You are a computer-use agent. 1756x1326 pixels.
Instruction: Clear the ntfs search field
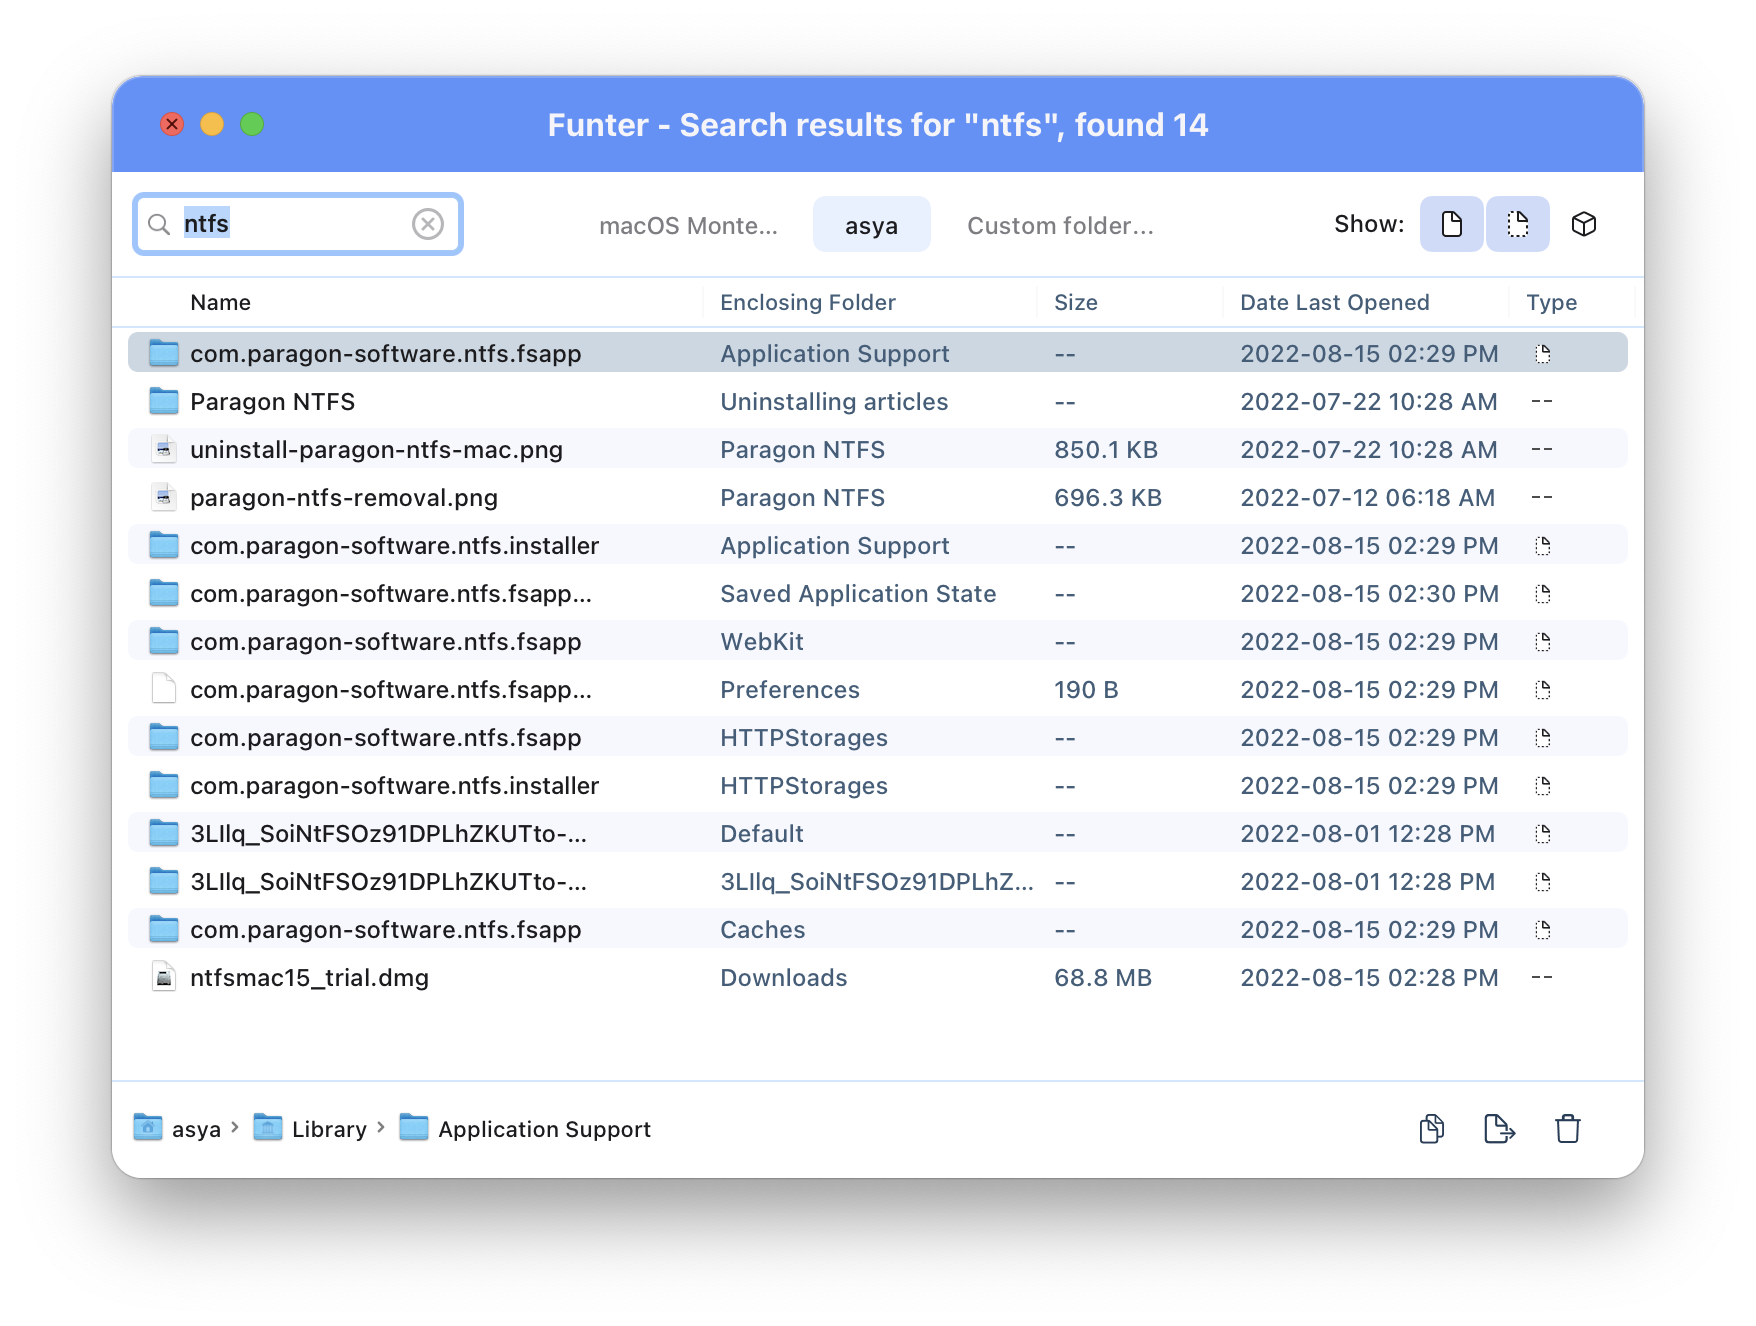428,224
